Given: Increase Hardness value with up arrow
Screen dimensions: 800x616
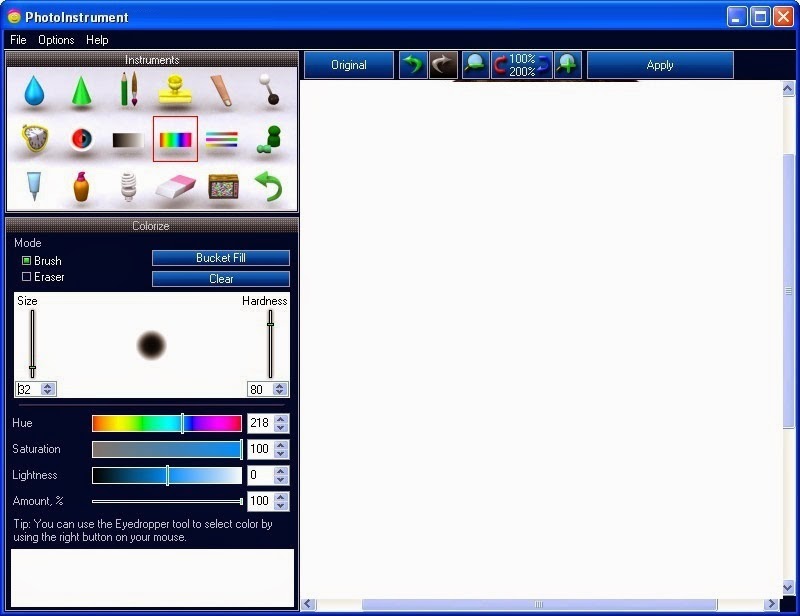Looking at the screenshot, I should pyautogui.click(x=279, y=386).
